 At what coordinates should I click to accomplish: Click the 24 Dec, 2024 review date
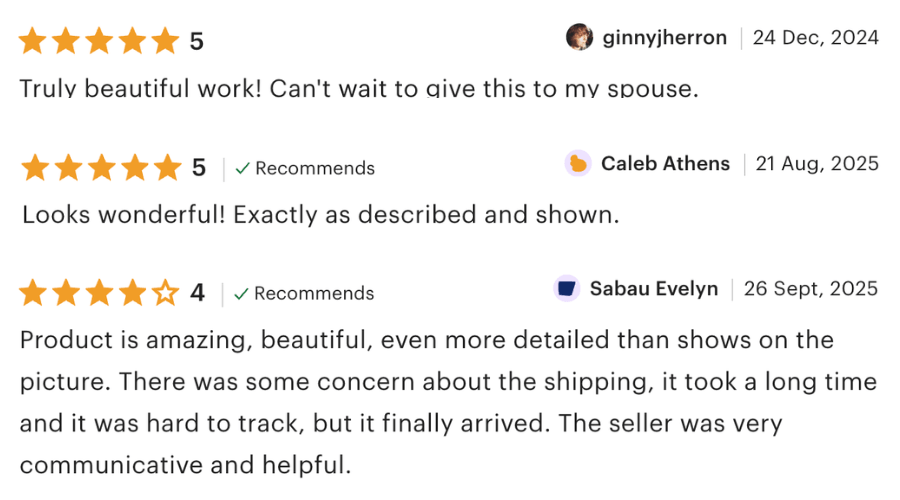(x=815, y=38)
